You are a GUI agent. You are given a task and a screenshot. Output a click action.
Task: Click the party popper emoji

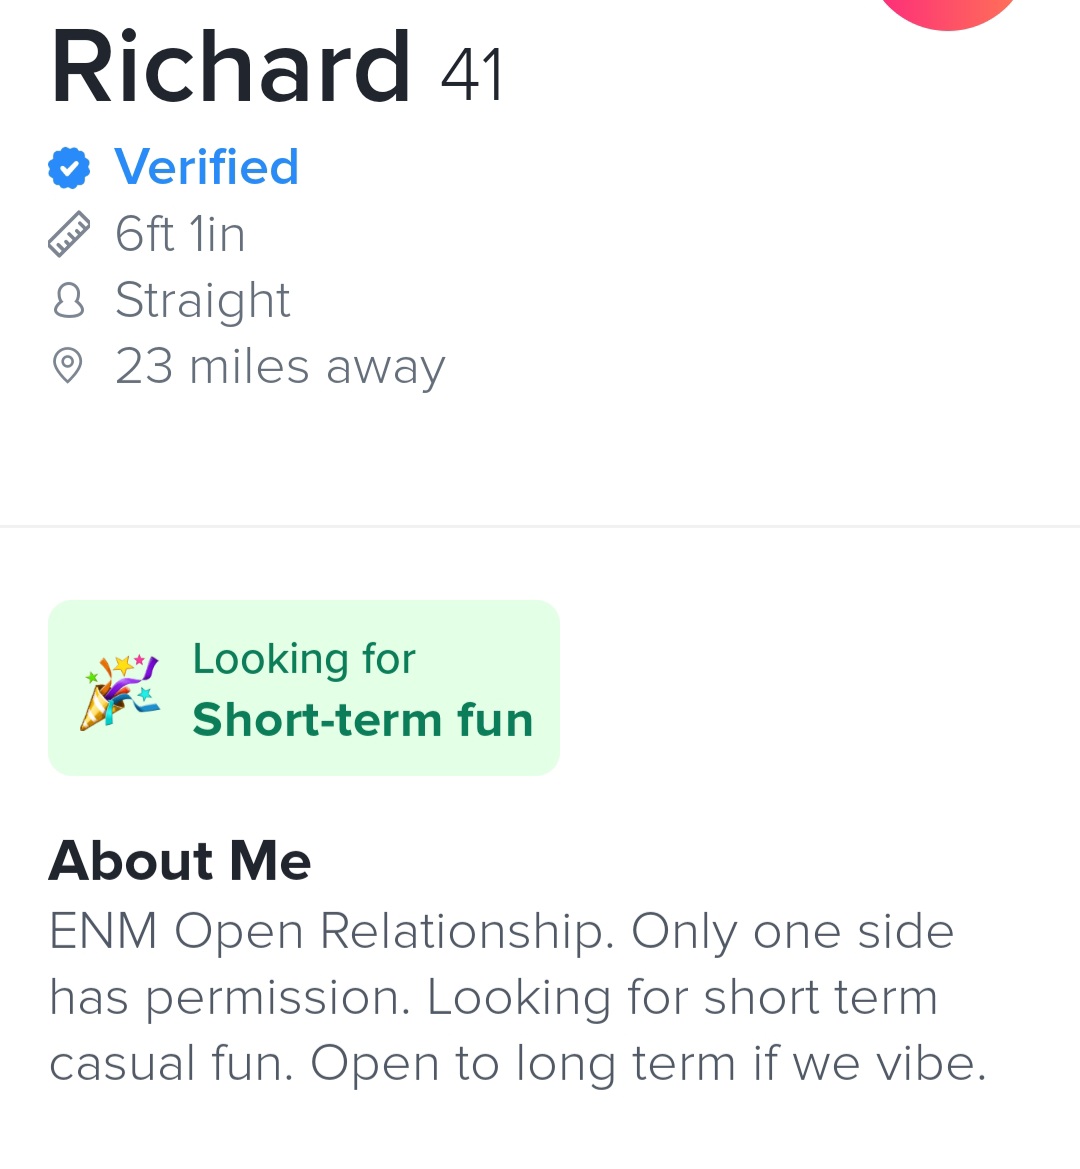tap(119, 690)
